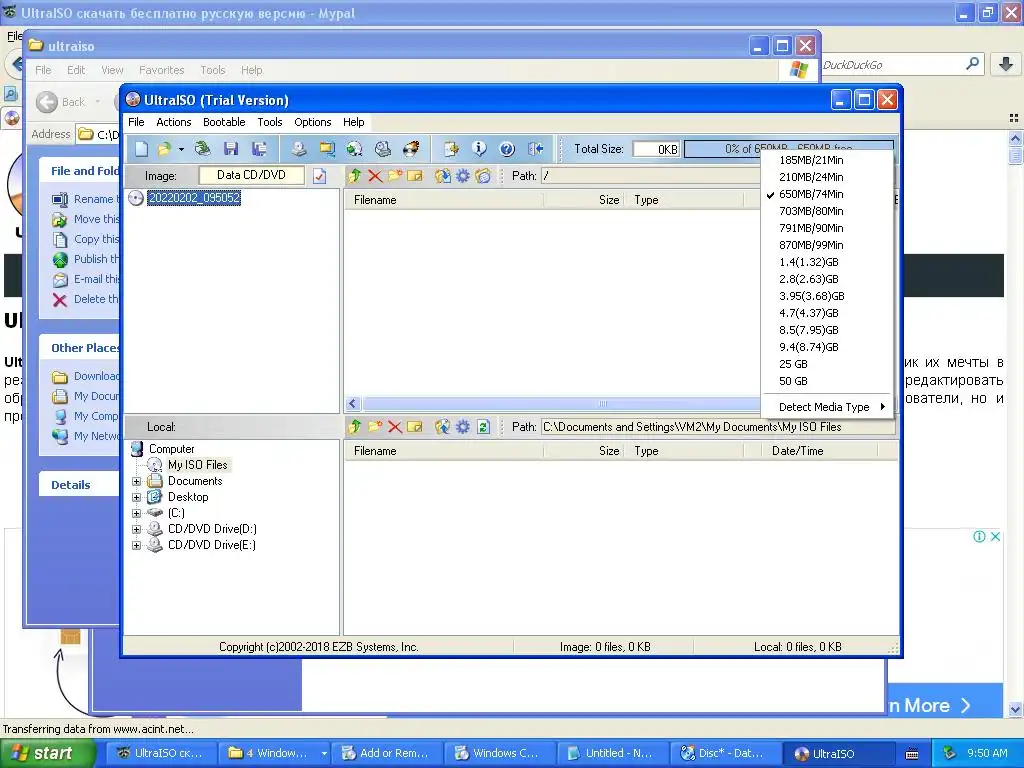Click the gear icon in image pane toolbar
Image resolution: width=1024 pixels, height=768 pixels.
pos(463,176)
